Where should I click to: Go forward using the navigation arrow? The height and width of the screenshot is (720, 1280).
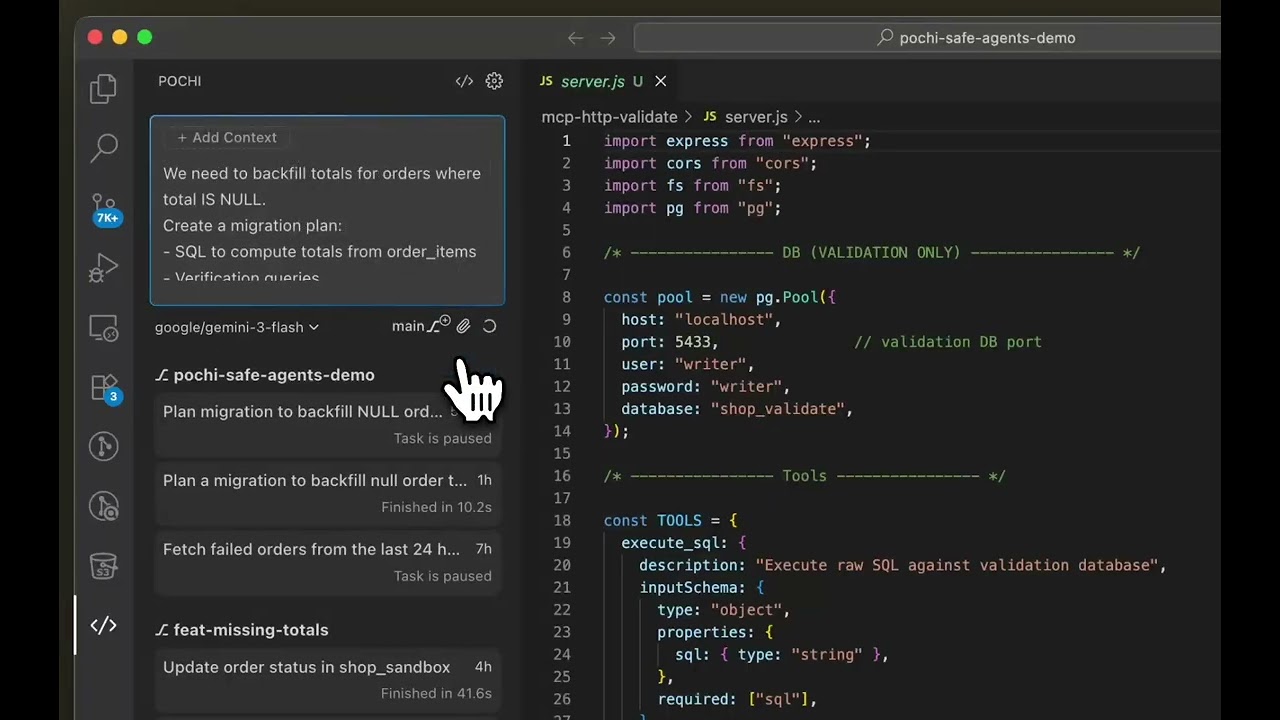tap(608, 38)
